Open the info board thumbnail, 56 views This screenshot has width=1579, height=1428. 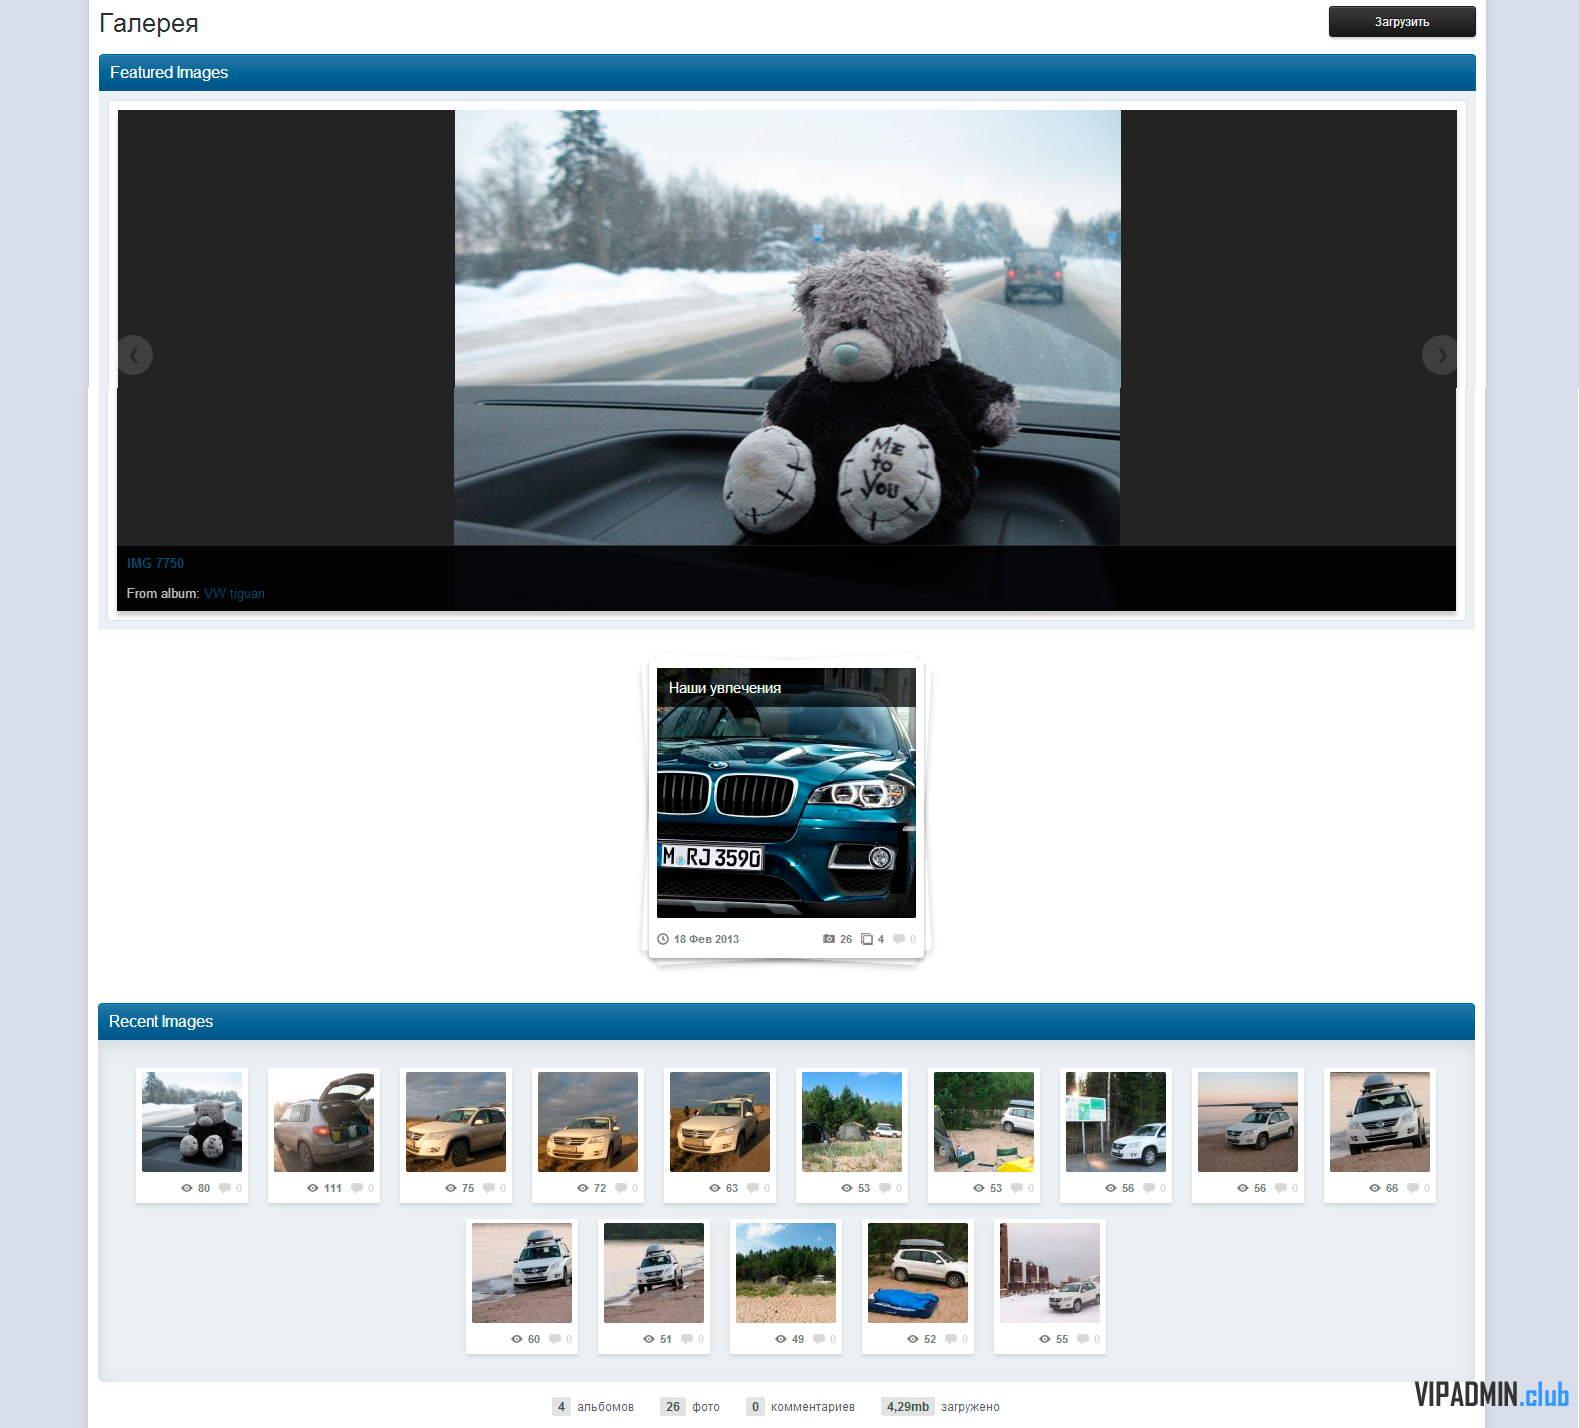coord(1116,1122)
